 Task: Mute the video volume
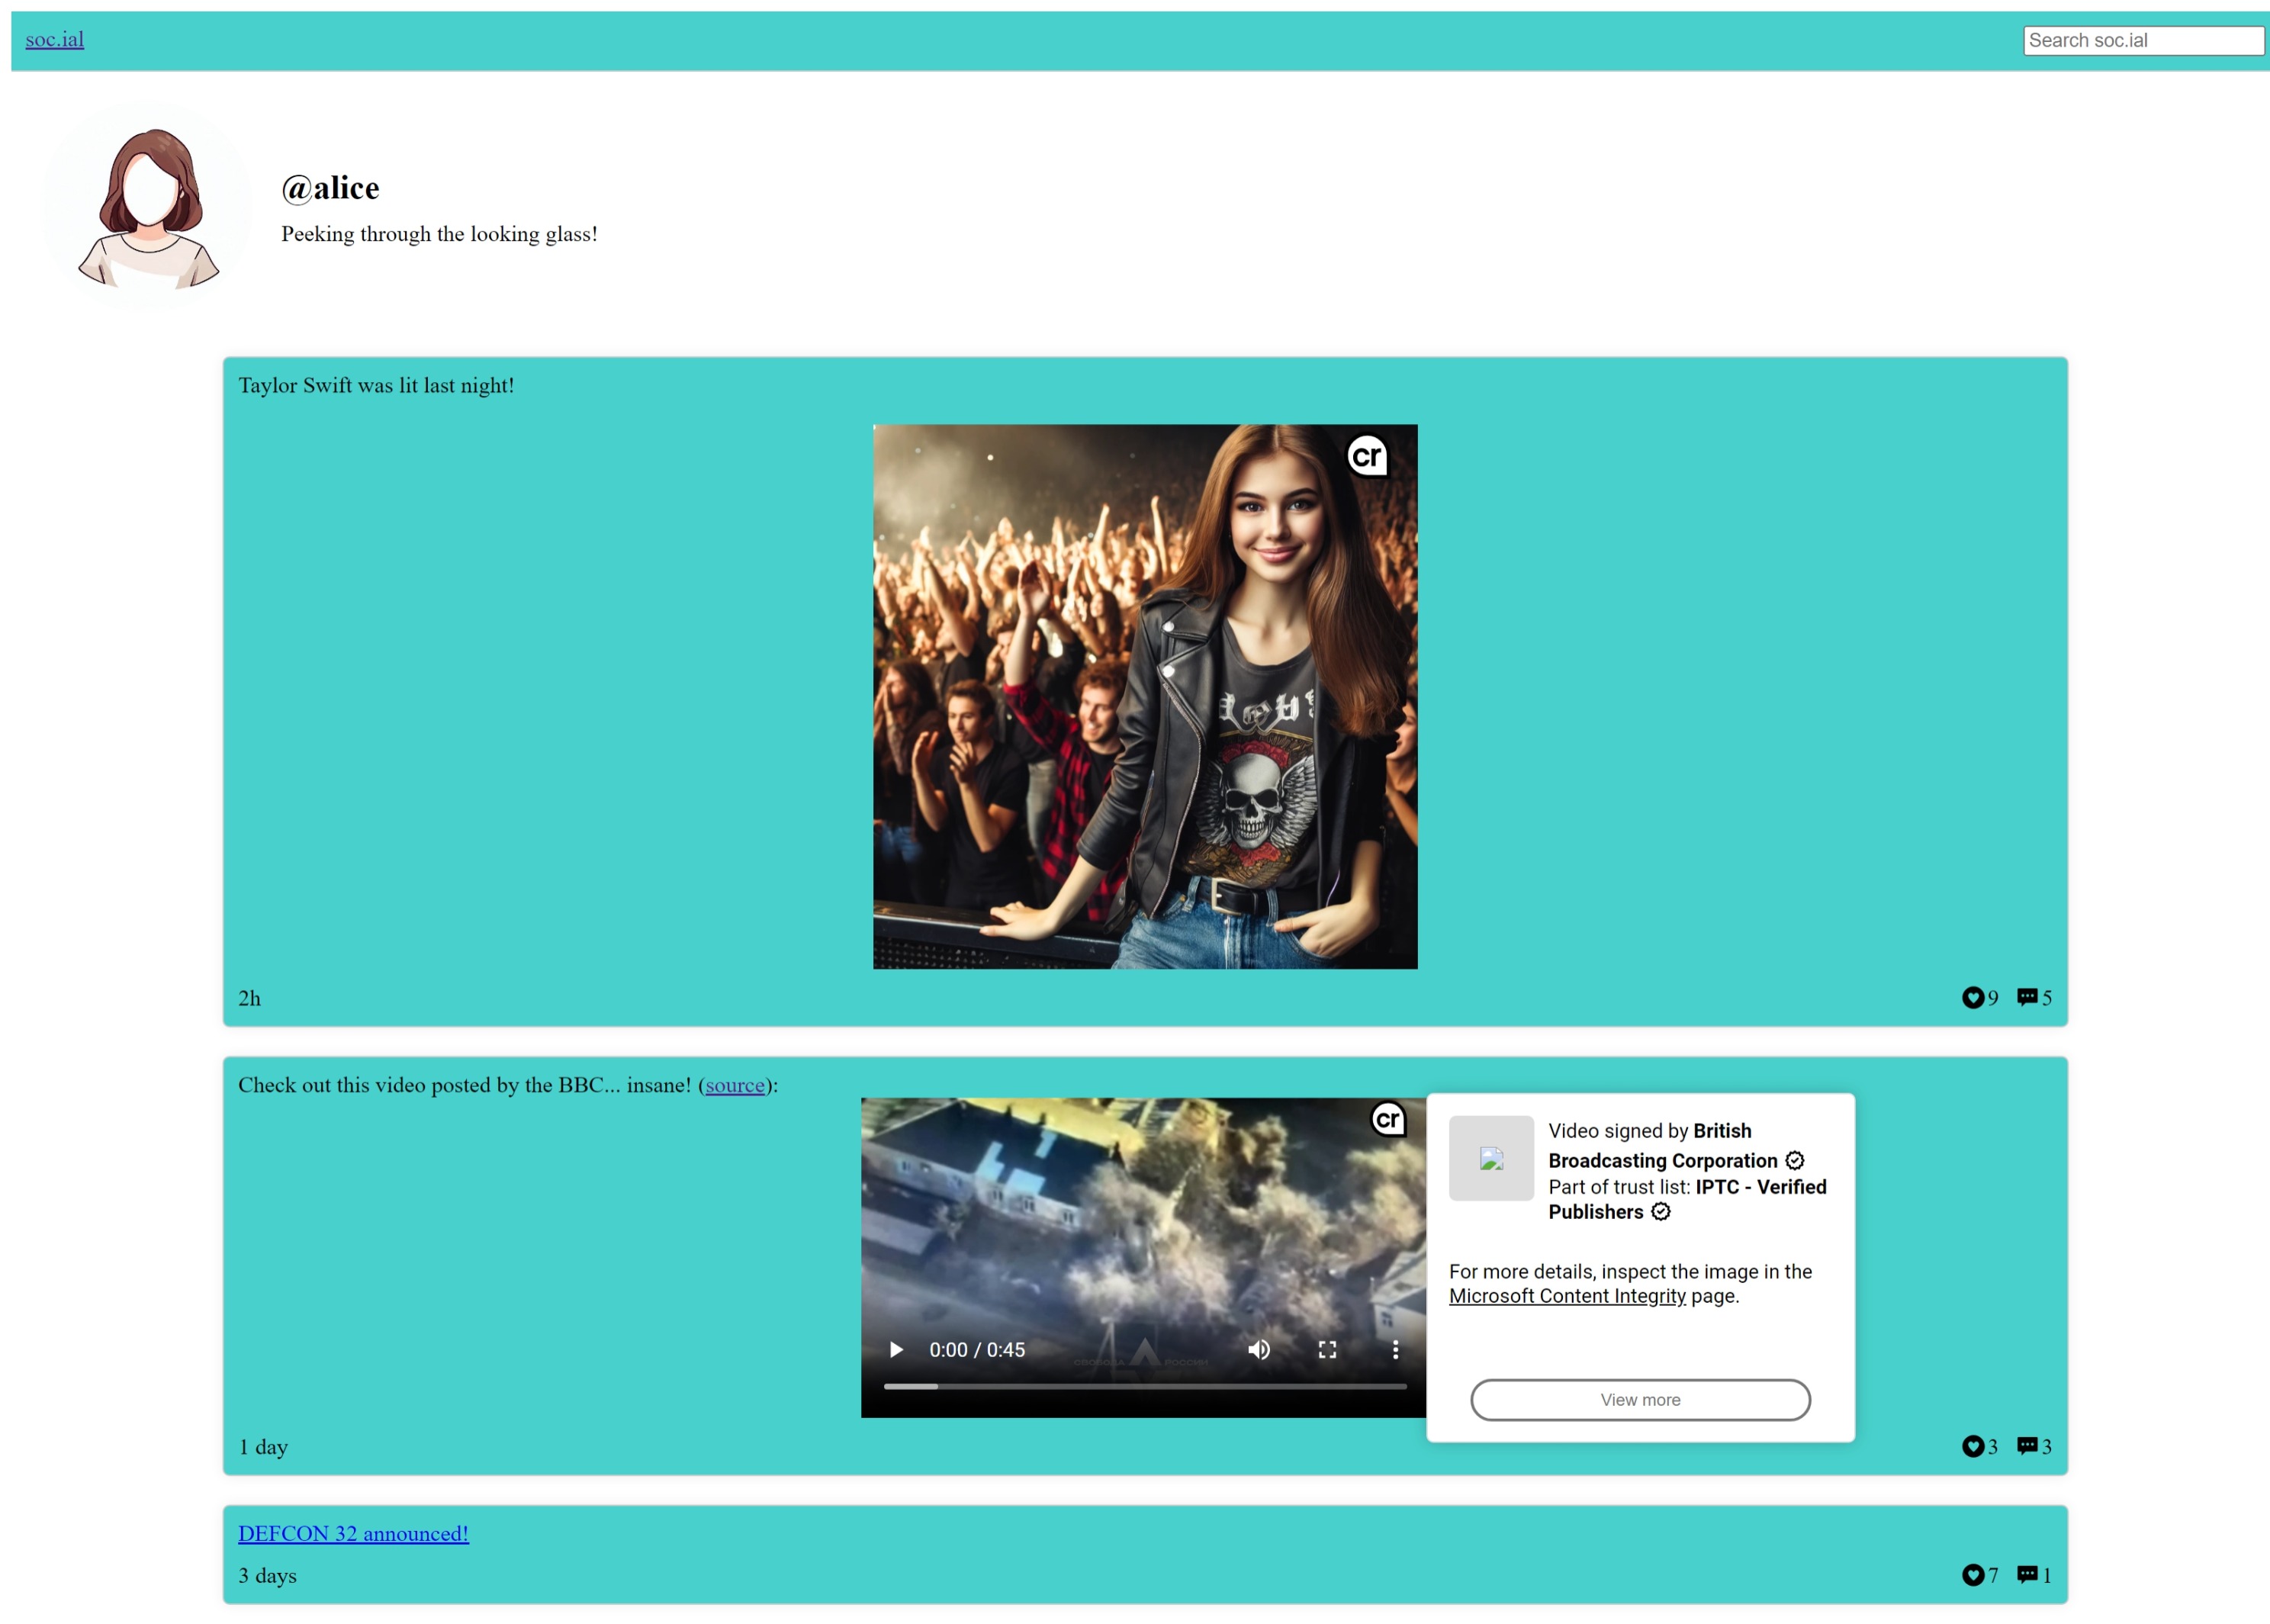(x=1259, y=1350)
